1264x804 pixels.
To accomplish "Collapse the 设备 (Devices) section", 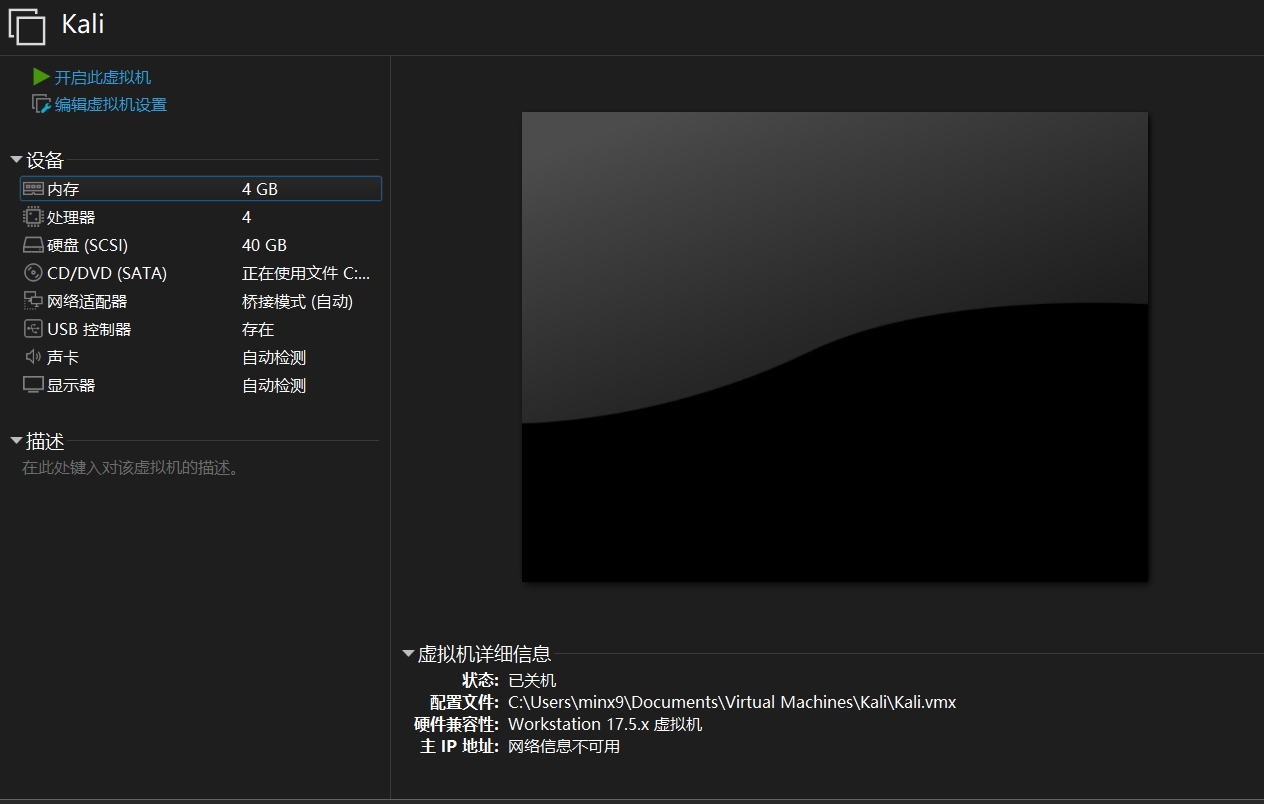I will click(16, 160).
